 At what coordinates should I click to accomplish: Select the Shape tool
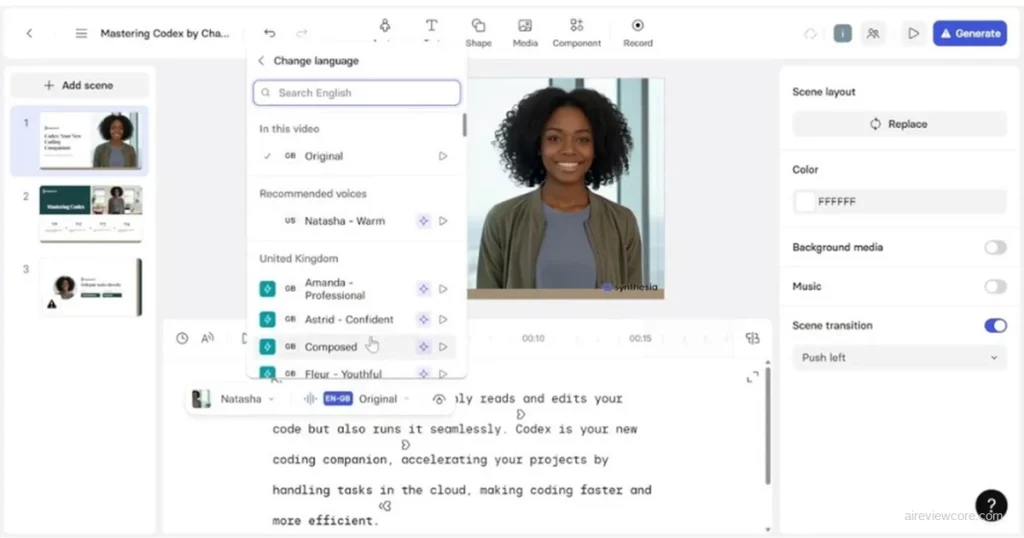click(478, 33)
